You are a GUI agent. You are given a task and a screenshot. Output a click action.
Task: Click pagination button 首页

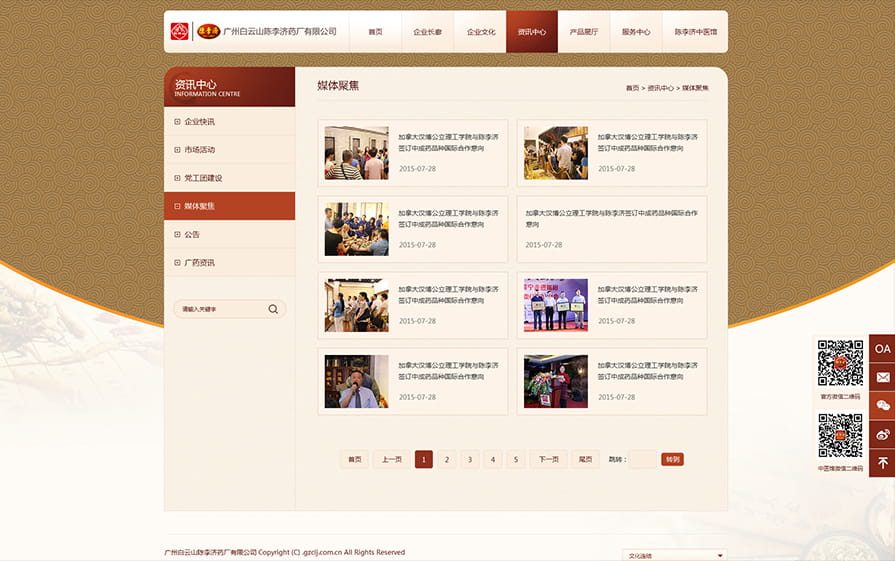click(x=354, y=459)
